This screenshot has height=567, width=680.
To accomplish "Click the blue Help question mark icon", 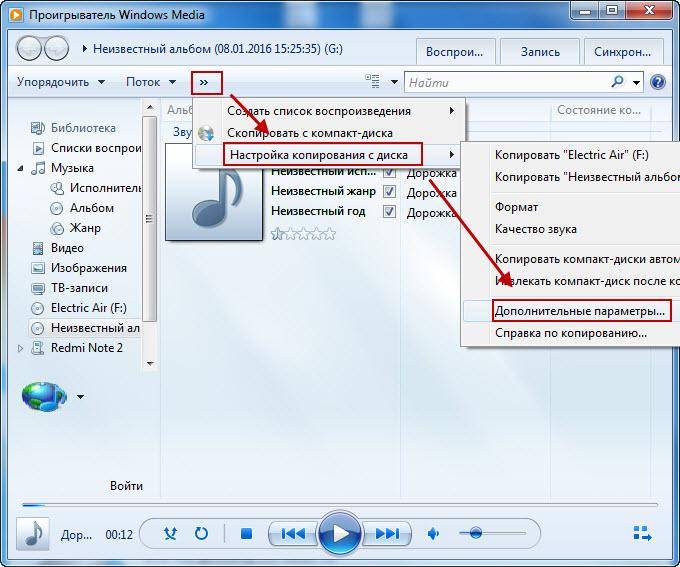I will pyautogui.click(x=658, y=82).
